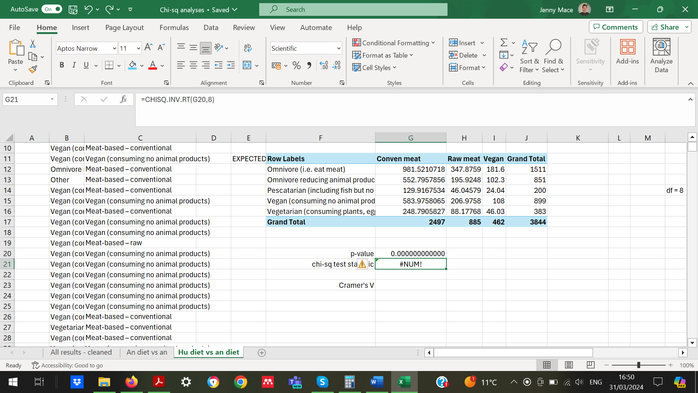
Task: Click the AutoSum sigma icon
Action: [x=503, y=43]
